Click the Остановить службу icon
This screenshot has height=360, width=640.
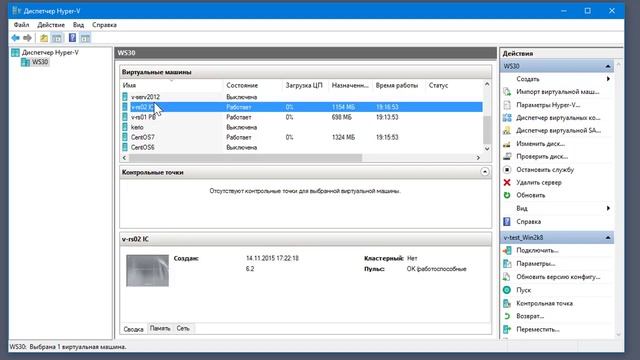point(507,169)
